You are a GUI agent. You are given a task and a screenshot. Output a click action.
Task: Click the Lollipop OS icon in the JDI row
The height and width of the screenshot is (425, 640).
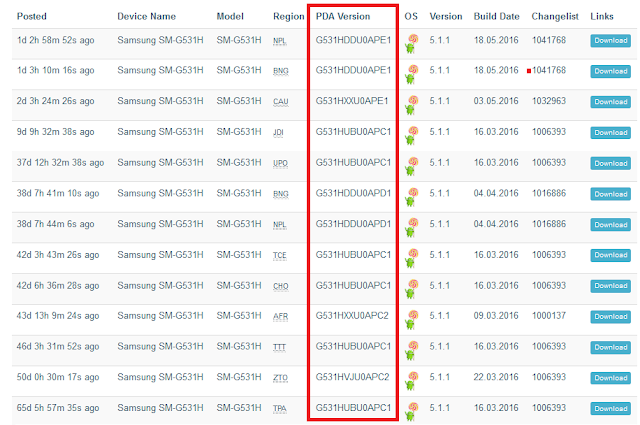[x=412, y=136]
